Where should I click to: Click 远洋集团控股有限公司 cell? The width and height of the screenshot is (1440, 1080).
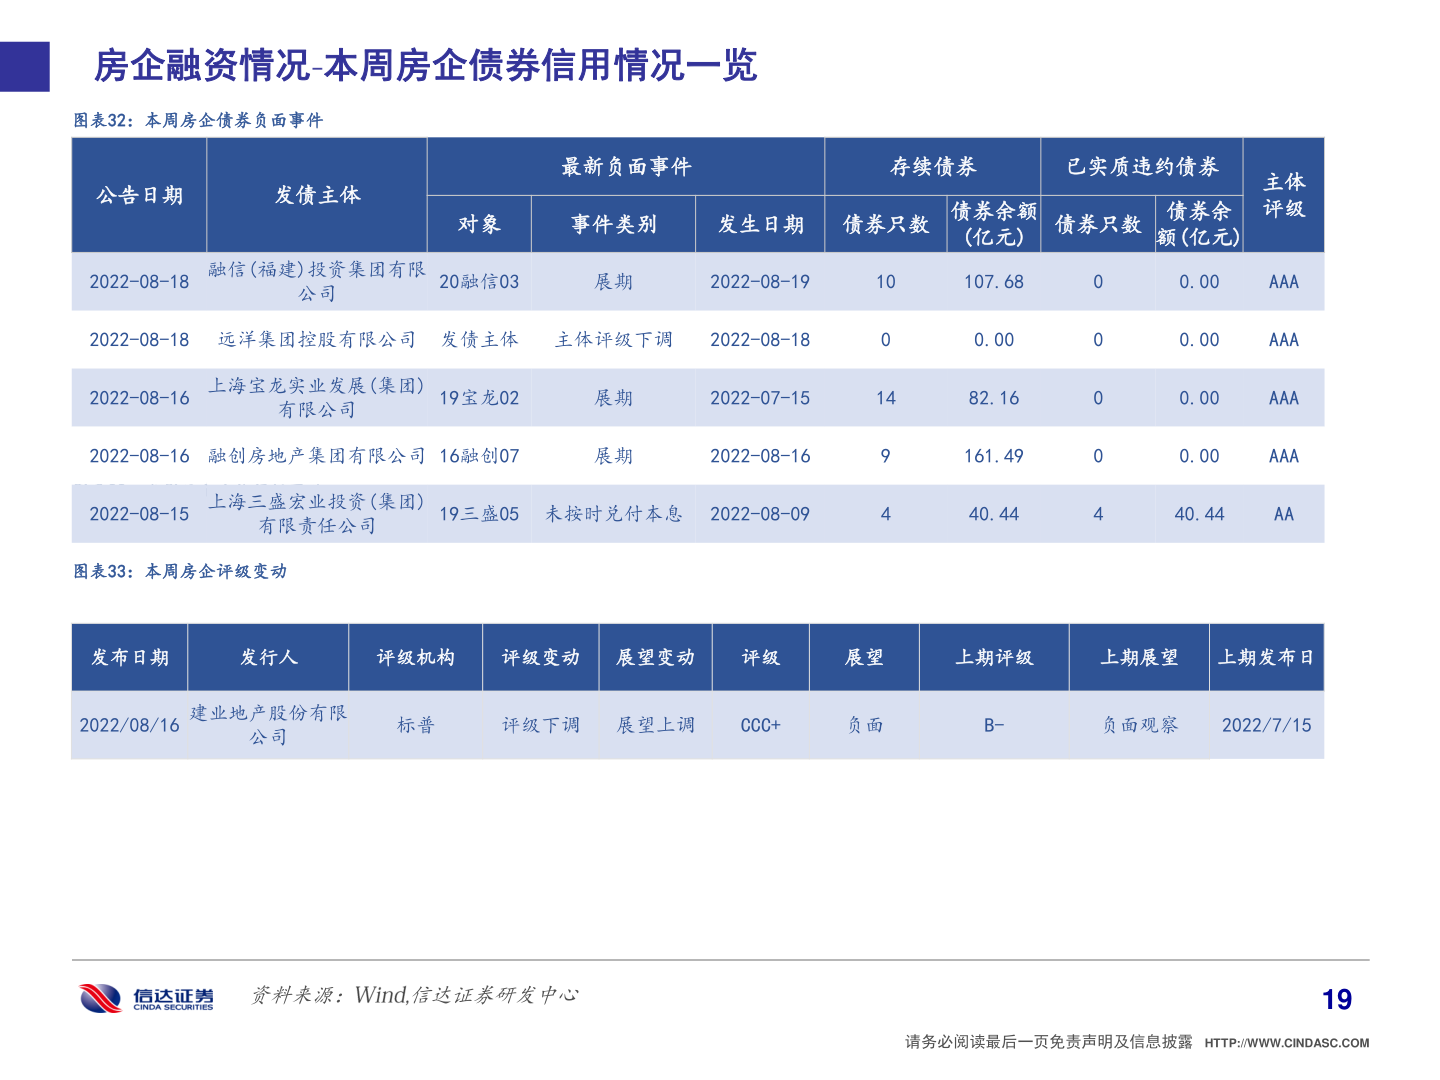pos(317,340)
